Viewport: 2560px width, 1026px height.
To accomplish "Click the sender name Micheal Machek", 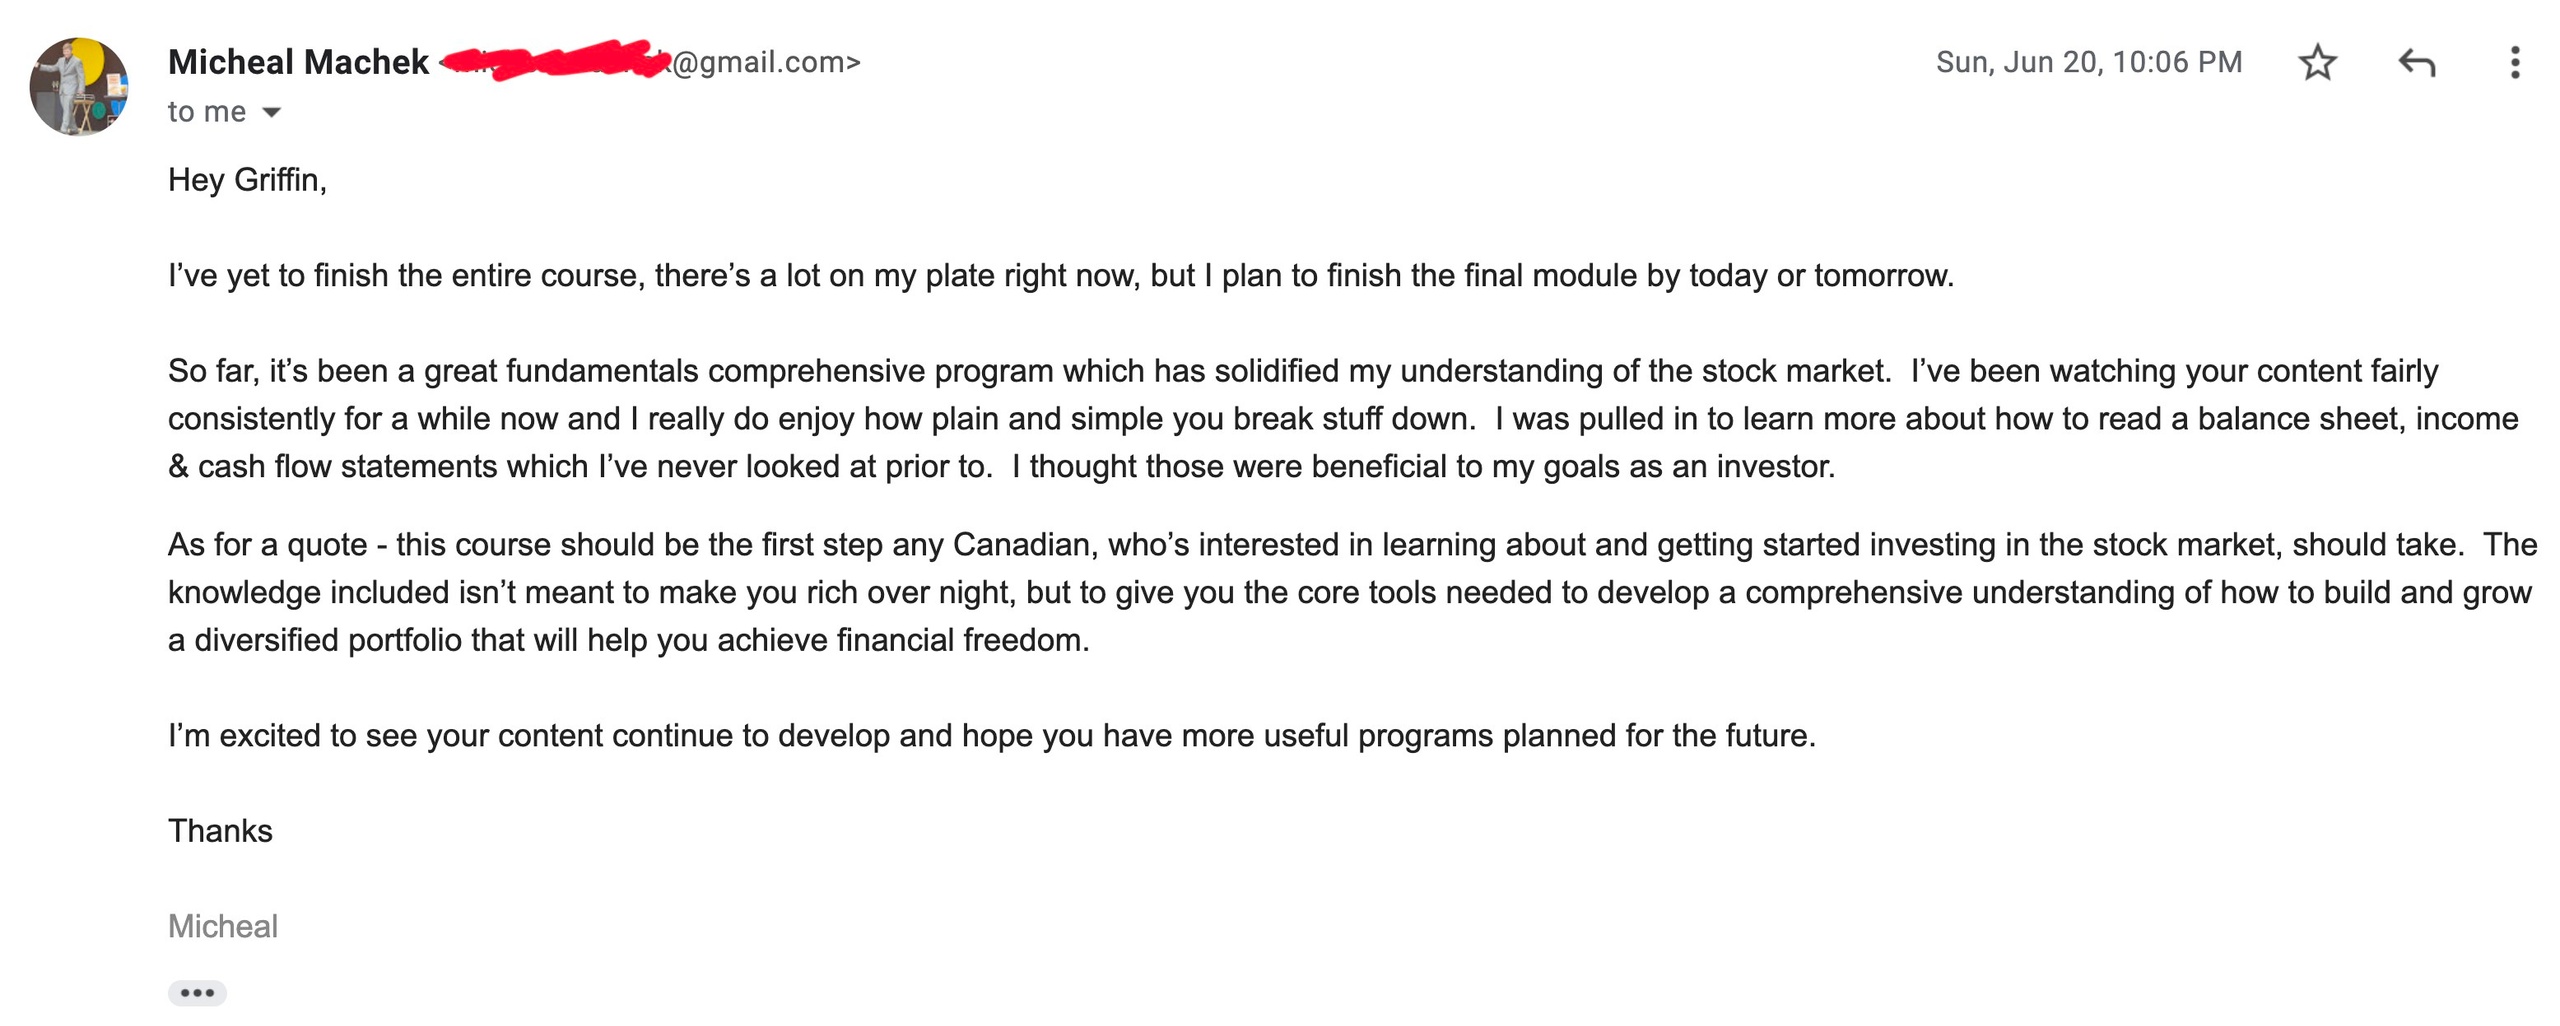I will pos(298,62).
